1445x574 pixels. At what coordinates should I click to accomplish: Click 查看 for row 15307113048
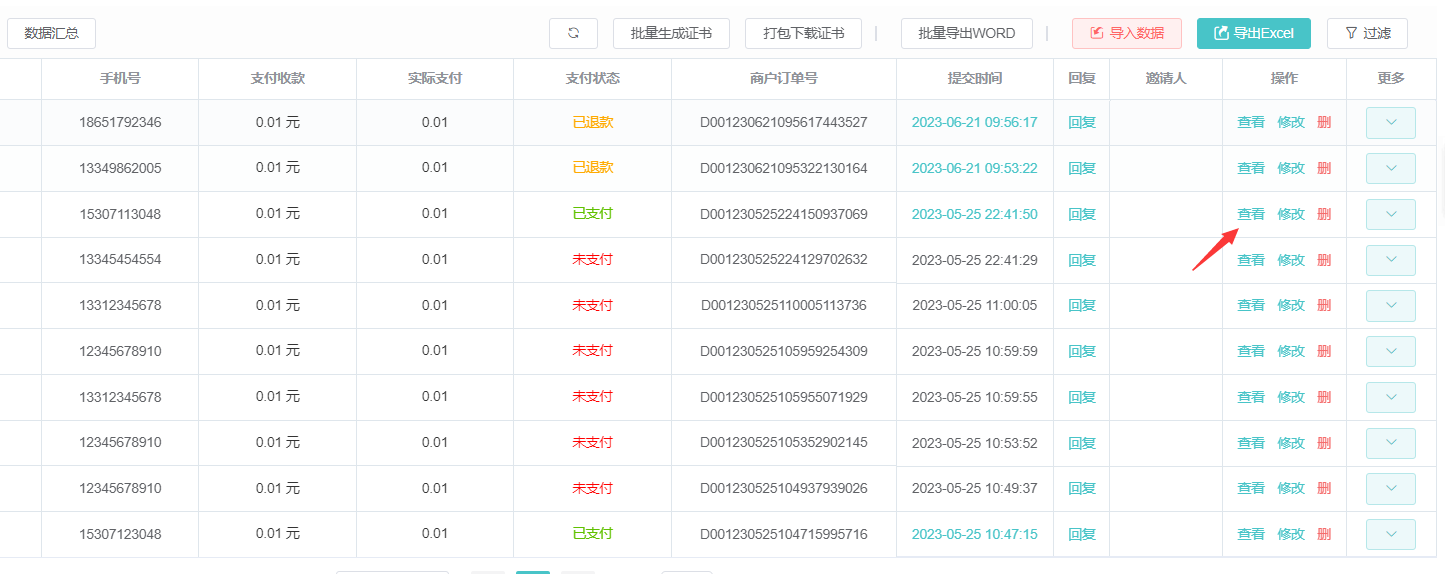[1251, 214]
